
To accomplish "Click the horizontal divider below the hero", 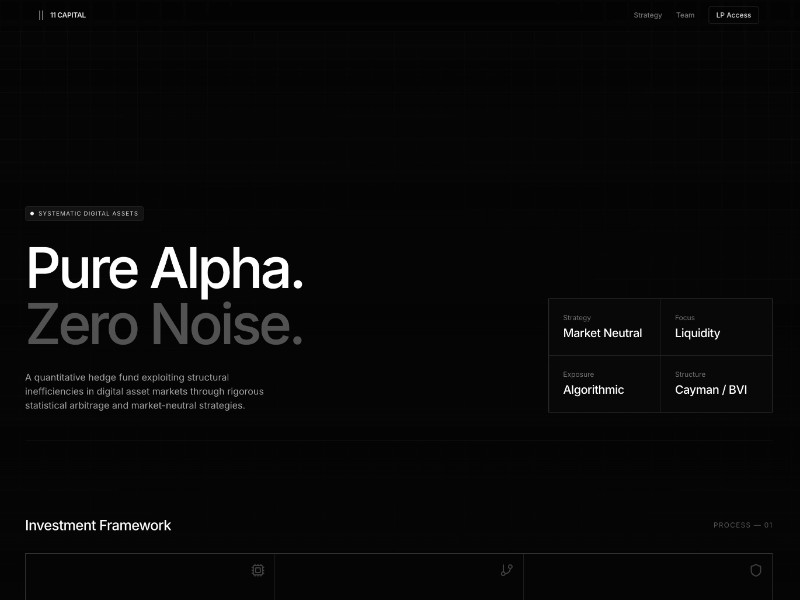I will tap(399, 440).
